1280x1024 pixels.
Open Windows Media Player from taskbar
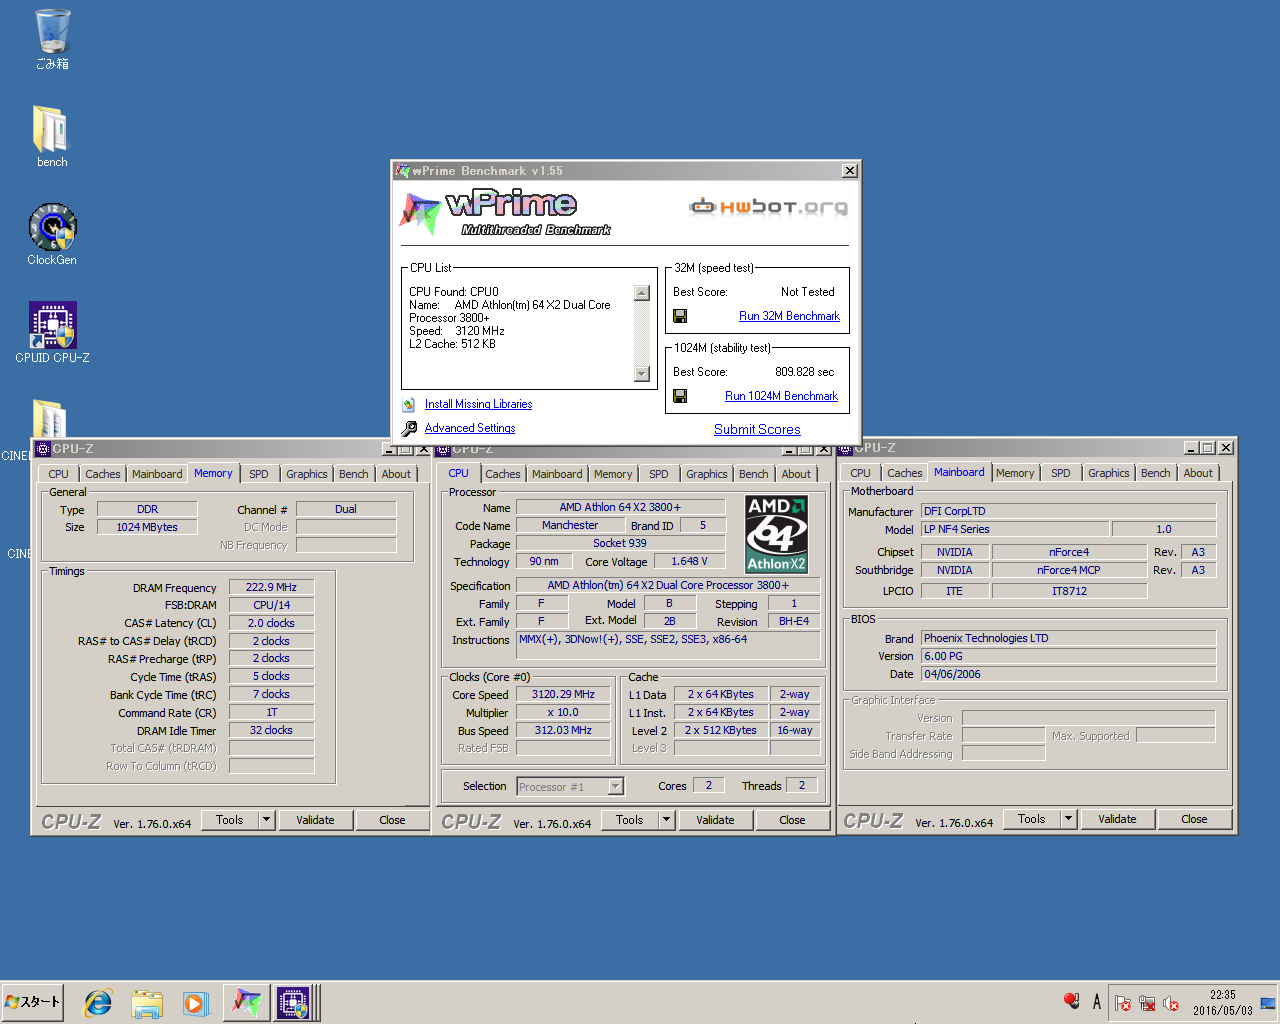point(195,1003)
